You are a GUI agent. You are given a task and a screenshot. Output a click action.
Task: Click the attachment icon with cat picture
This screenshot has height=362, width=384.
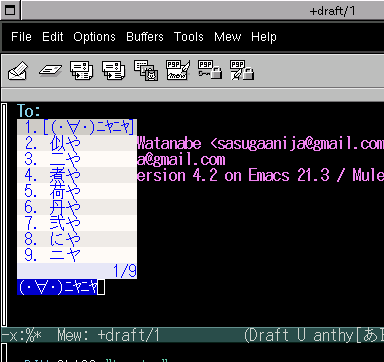pos(146,70)
